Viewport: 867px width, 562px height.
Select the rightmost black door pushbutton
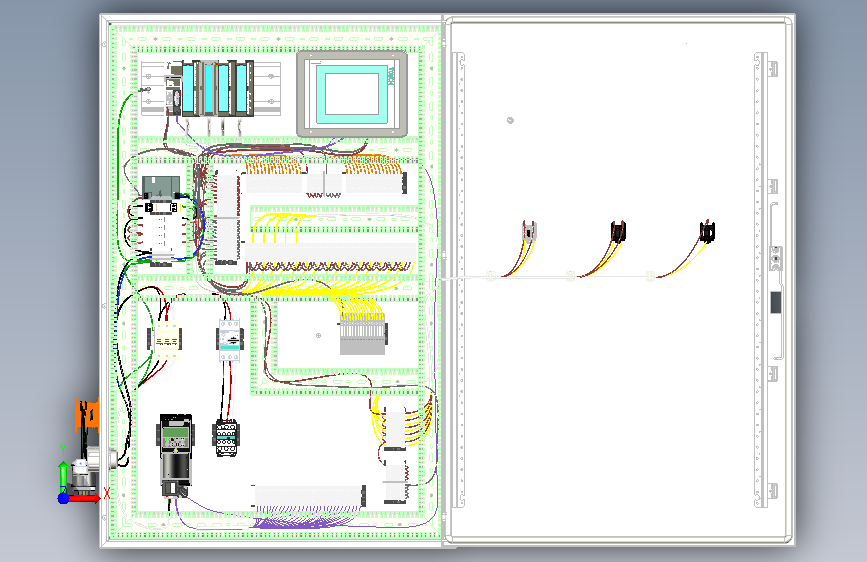tap(707, 231)
